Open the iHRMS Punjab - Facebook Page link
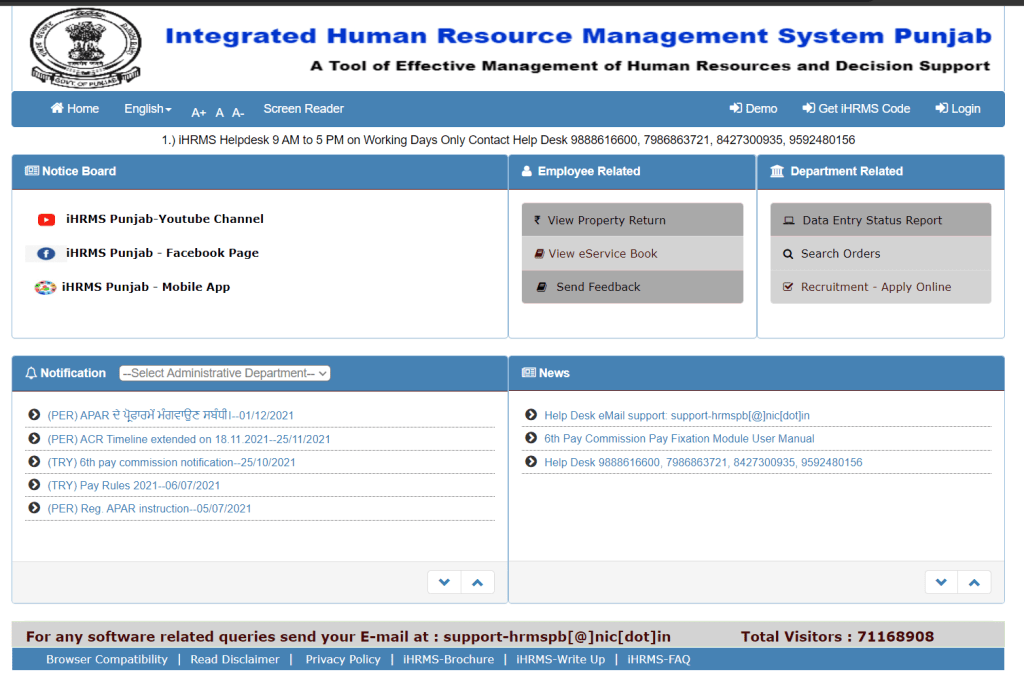 tap(162, 253)
